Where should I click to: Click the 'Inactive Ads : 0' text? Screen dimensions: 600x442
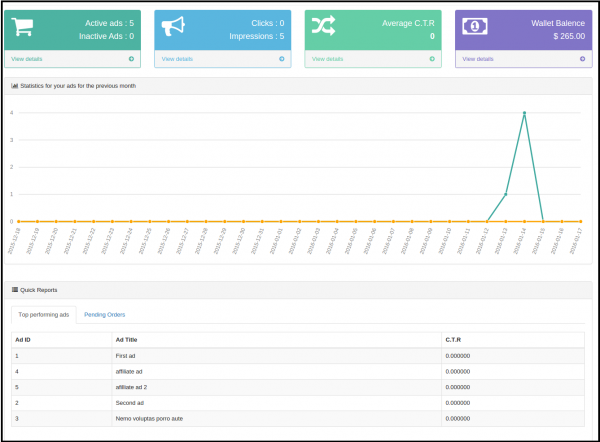point(106,36)
